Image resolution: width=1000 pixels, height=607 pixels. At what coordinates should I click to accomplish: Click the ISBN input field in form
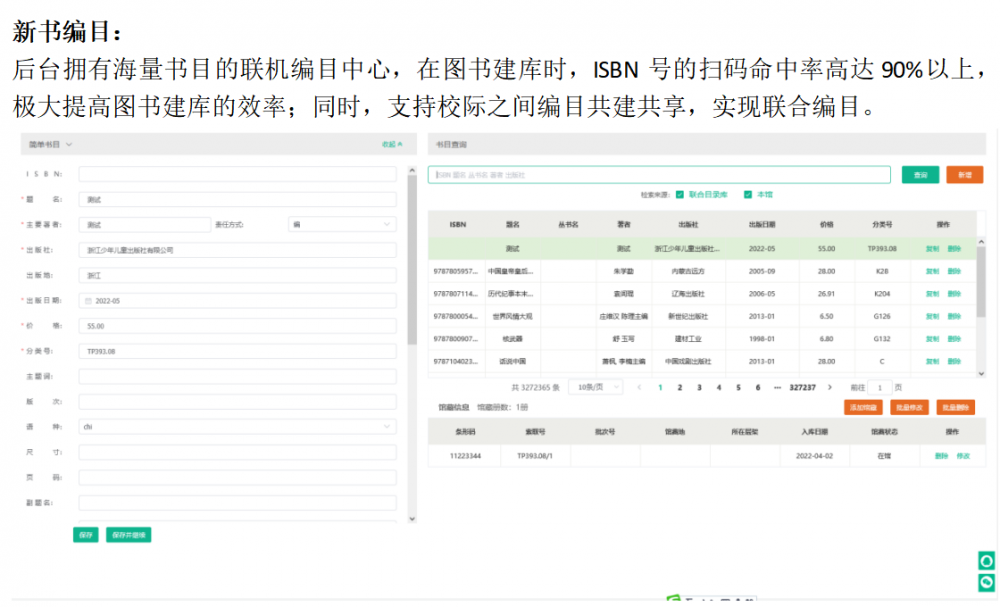coord(237,174)
